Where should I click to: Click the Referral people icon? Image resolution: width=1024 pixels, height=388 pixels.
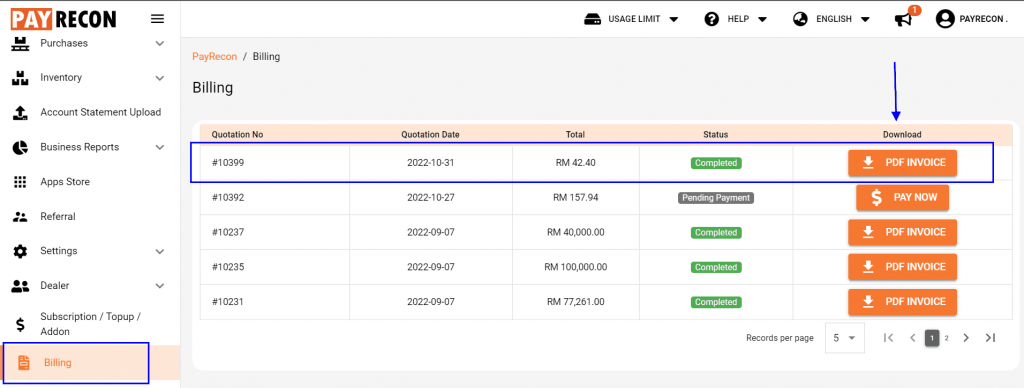pyautogui.click(x=20, y=216)
